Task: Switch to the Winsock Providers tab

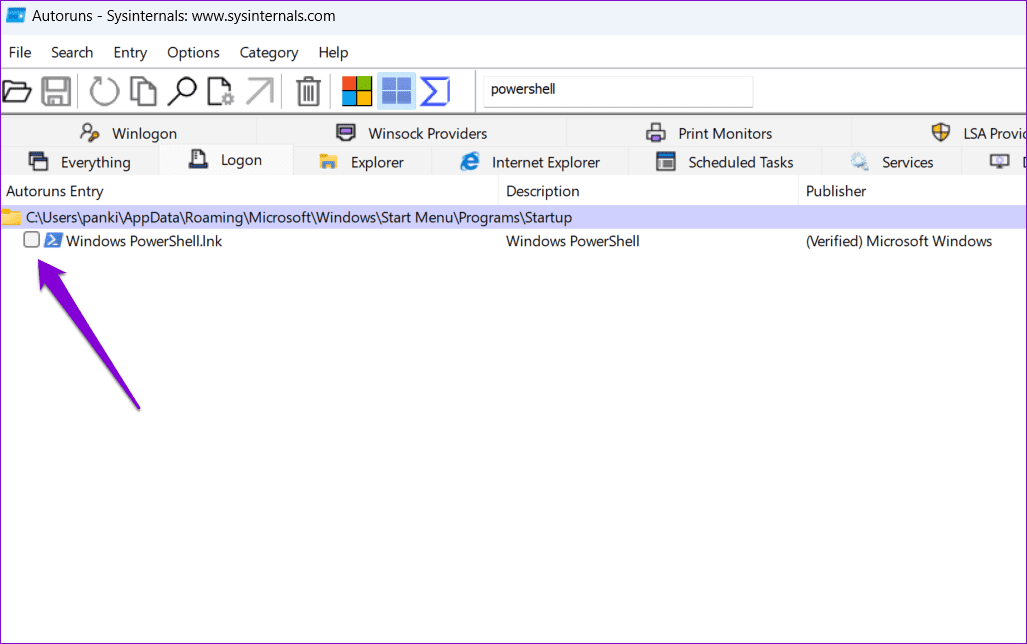Action: (x=411, y=133)
